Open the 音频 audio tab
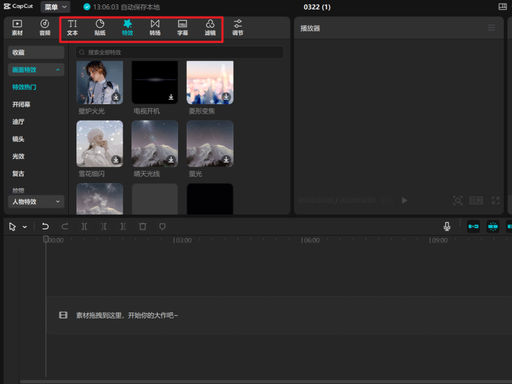The height and width of the screenshot is (384, 512). 45,28
